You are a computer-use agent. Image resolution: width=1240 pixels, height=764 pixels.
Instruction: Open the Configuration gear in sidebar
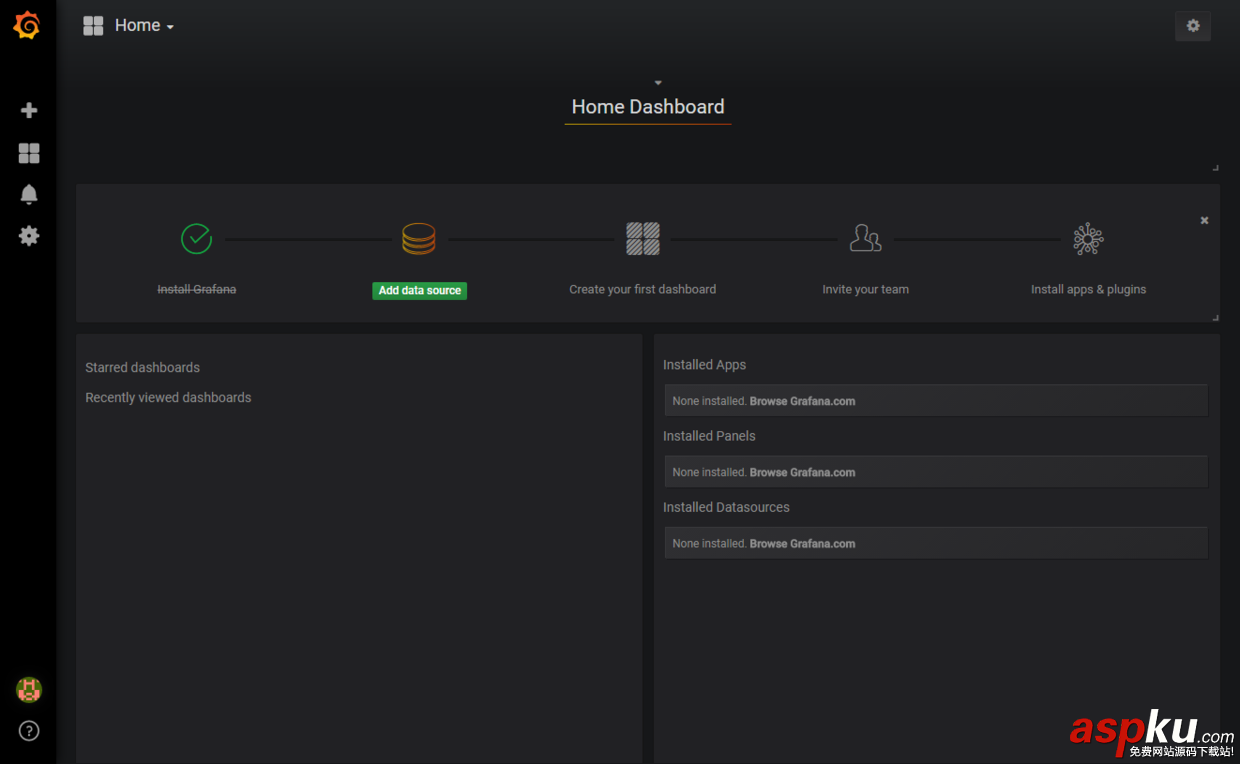click(29, 236)
